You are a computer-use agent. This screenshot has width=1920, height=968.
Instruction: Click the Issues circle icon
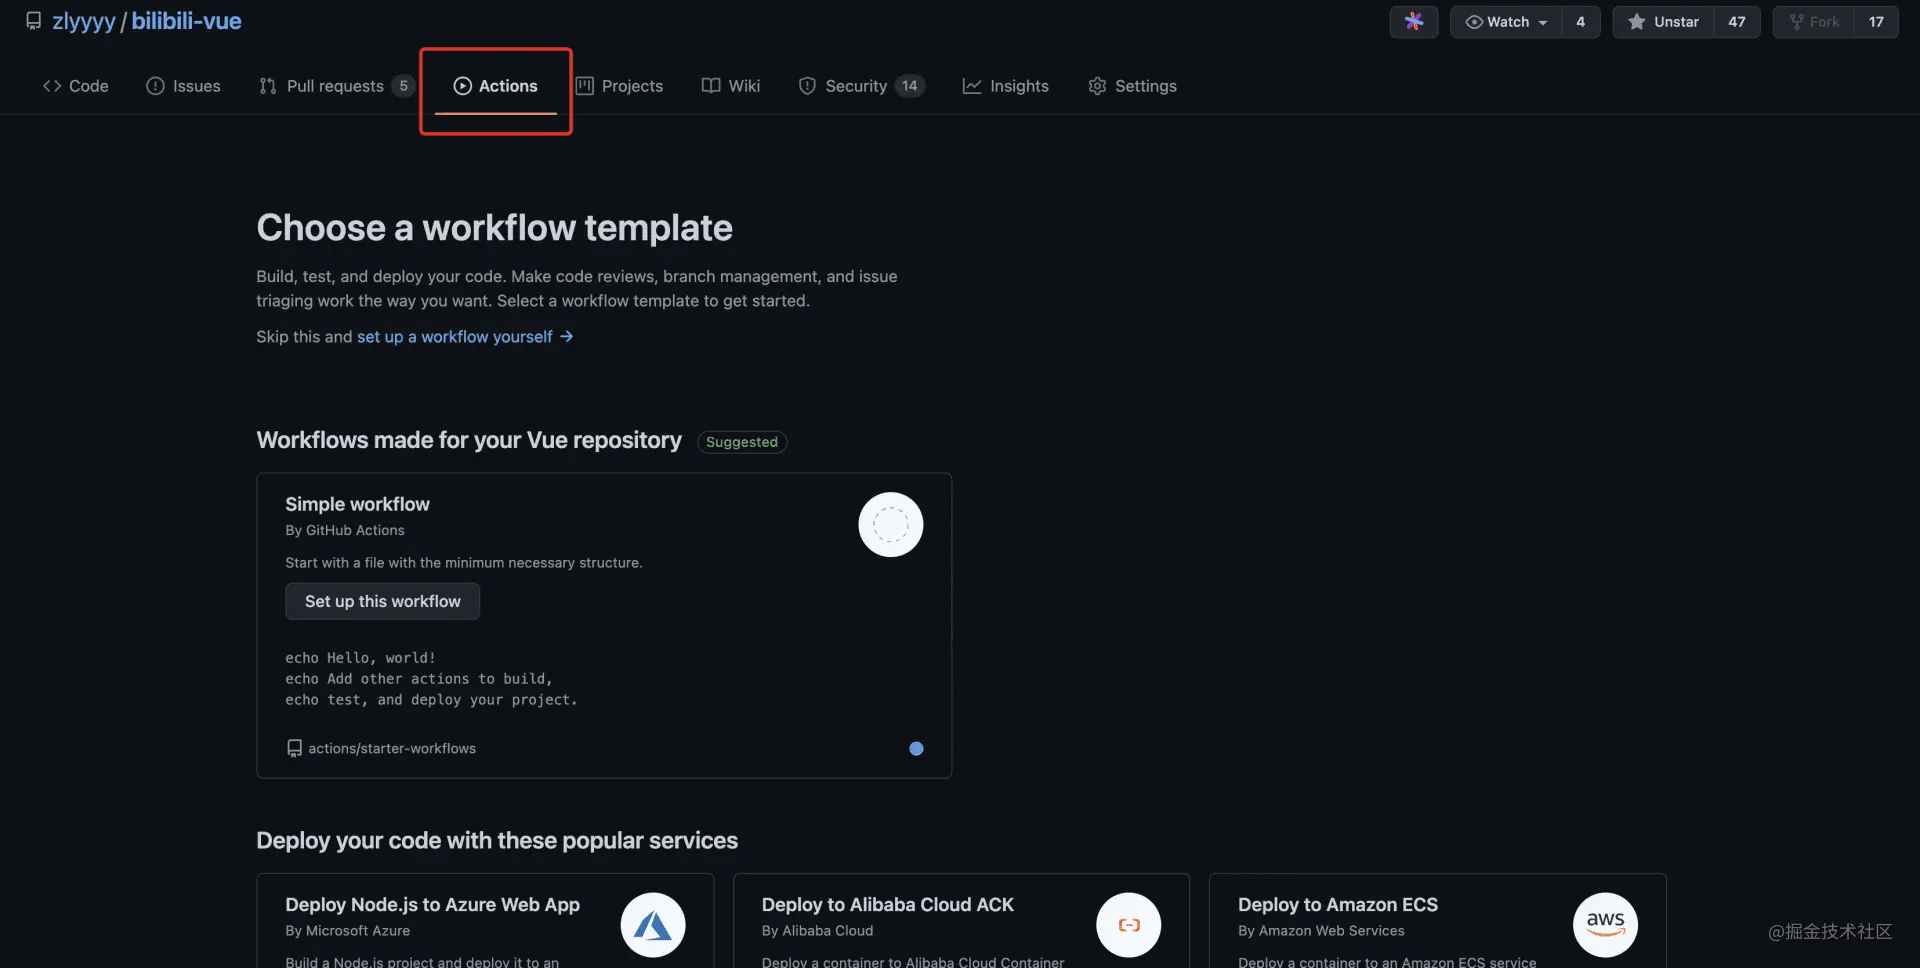(x=155, y=86)
